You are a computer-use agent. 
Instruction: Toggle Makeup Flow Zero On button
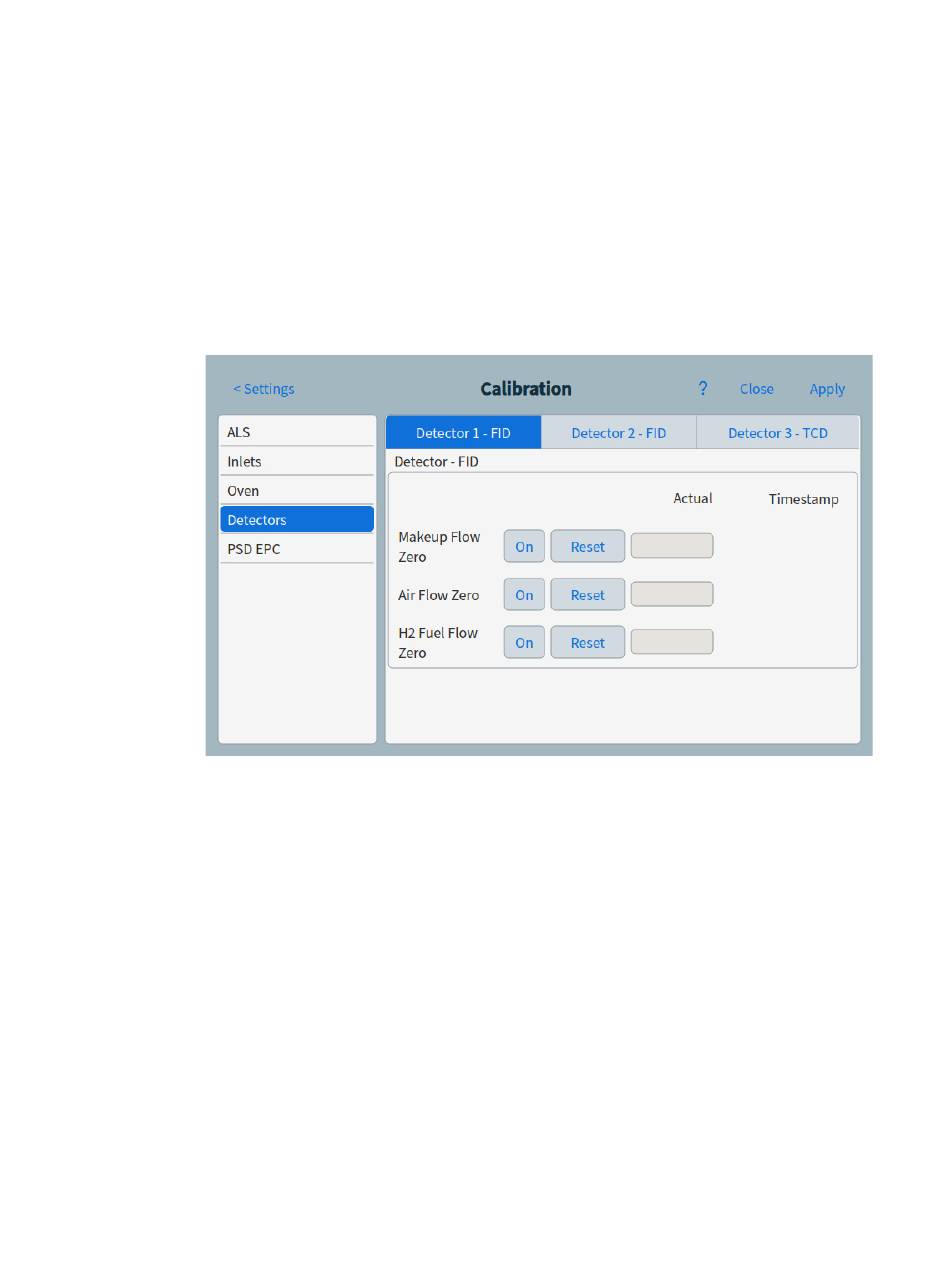524,547
